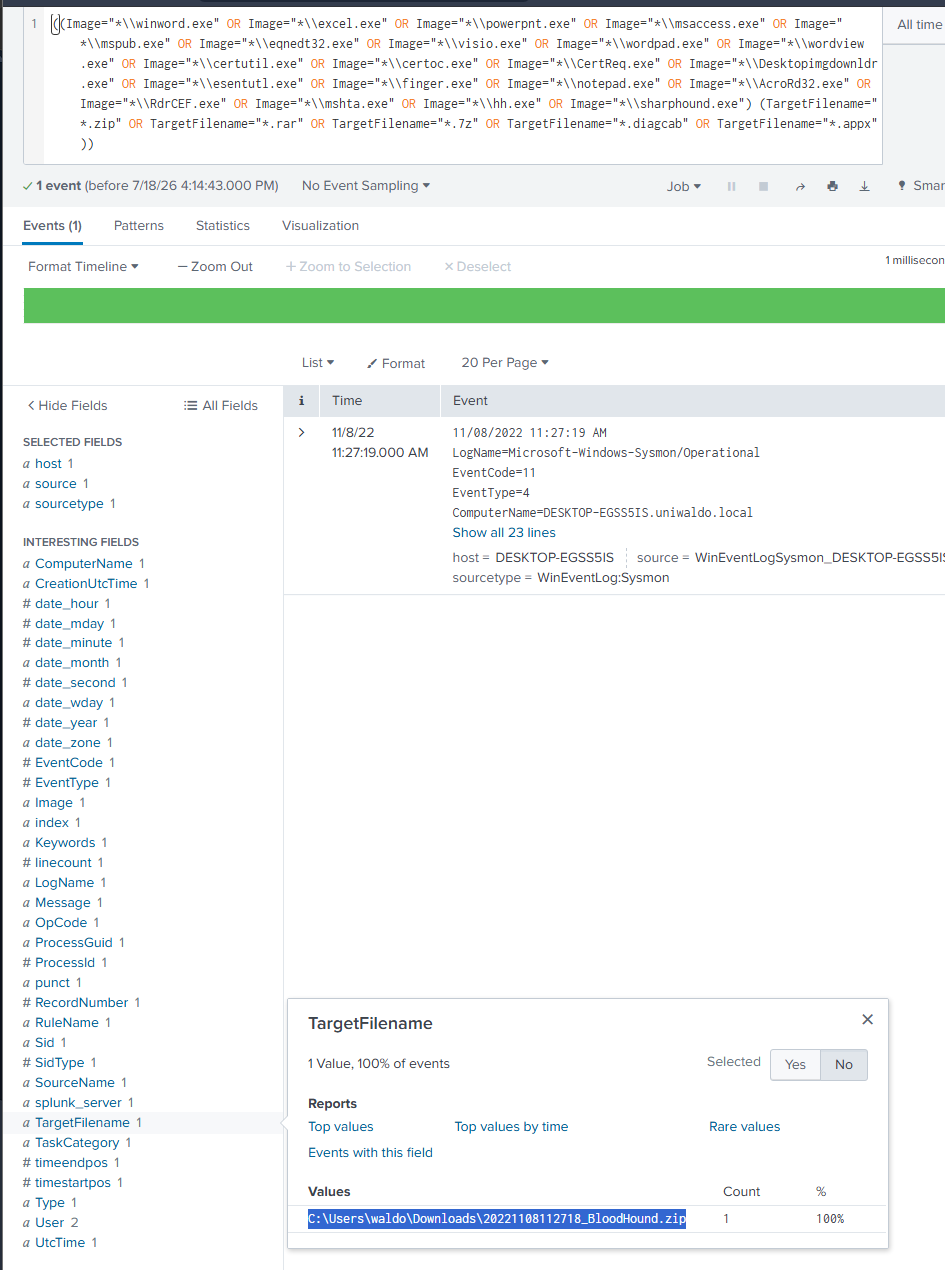Image resolution: width=945 pixels, height=1270 pixels.
Task: Switch to the Events tab
Action: [52, 225]
